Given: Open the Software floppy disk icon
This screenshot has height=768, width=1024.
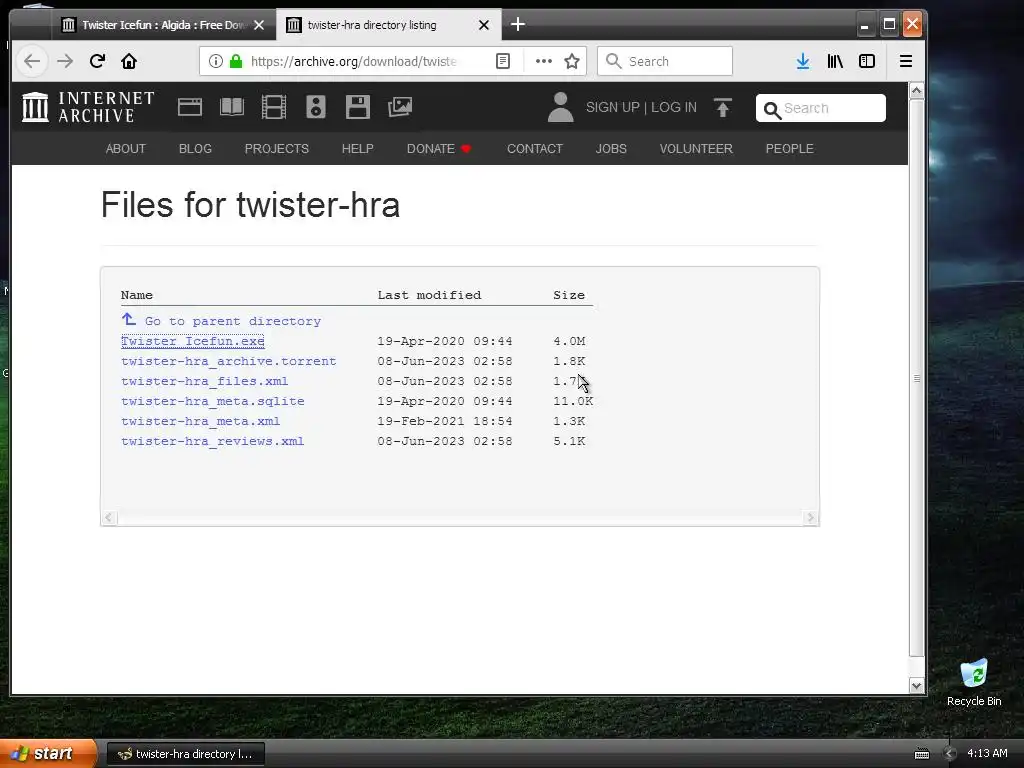Looking at the screenshot, I should click(358, 107).
